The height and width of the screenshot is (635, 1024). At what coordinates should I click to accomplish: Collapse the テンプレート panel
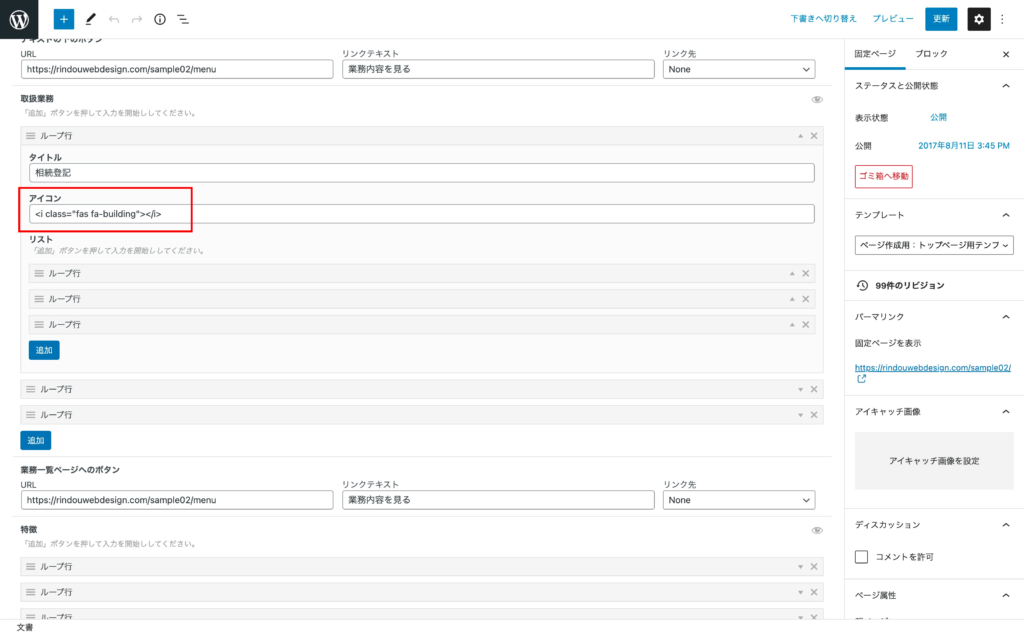[1006, 215]
